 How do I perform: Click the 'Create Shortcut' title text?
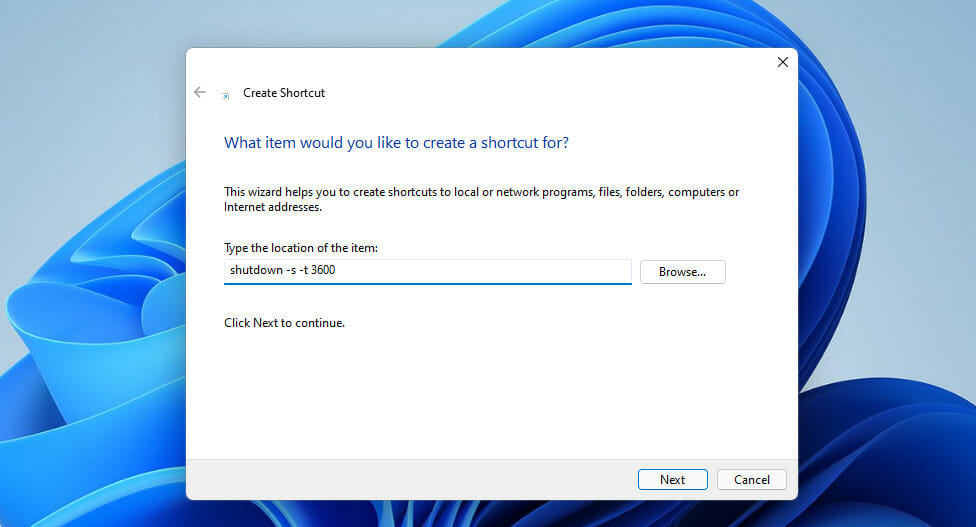pyautogui.click(x=284, y=93)
